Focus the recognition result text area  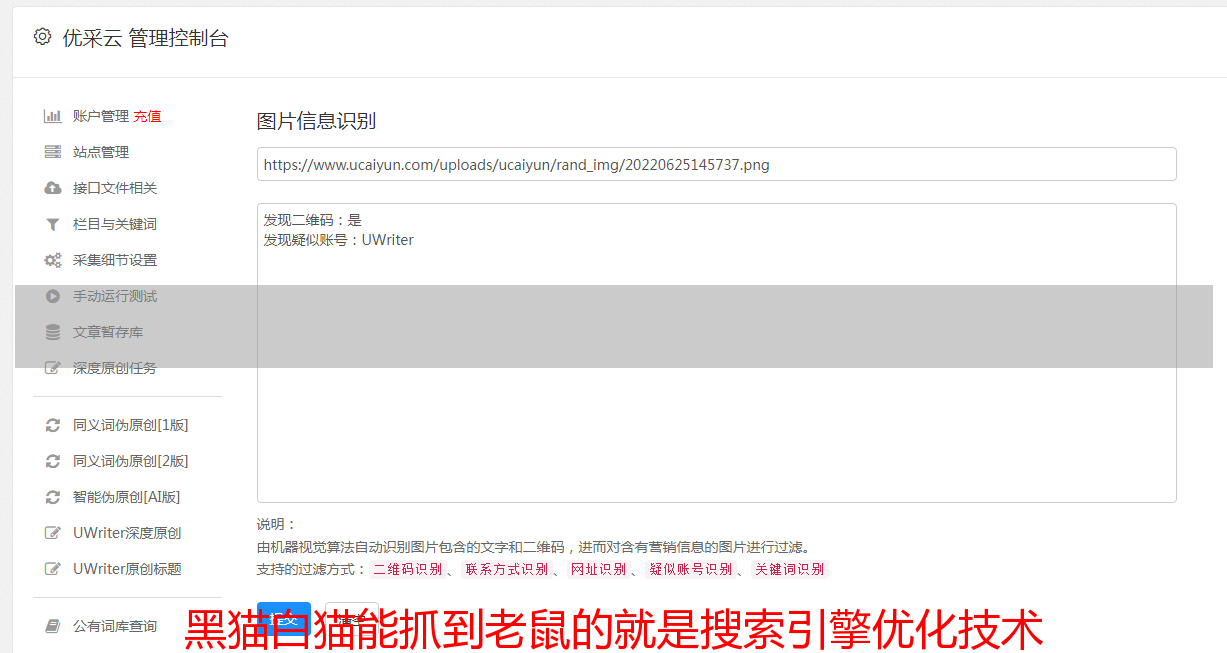click(716, 353)
